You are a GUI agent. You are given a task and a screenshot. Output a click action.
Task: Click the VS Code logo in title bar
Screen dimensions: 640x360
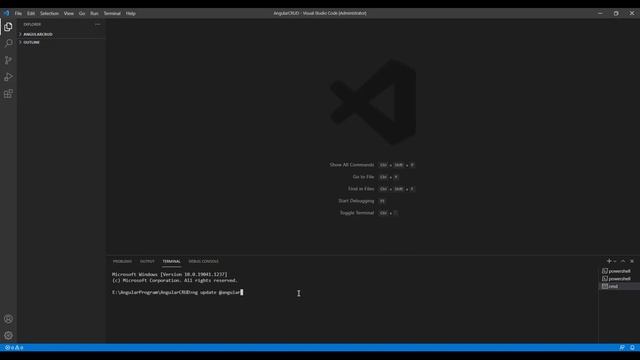(6, 13)
